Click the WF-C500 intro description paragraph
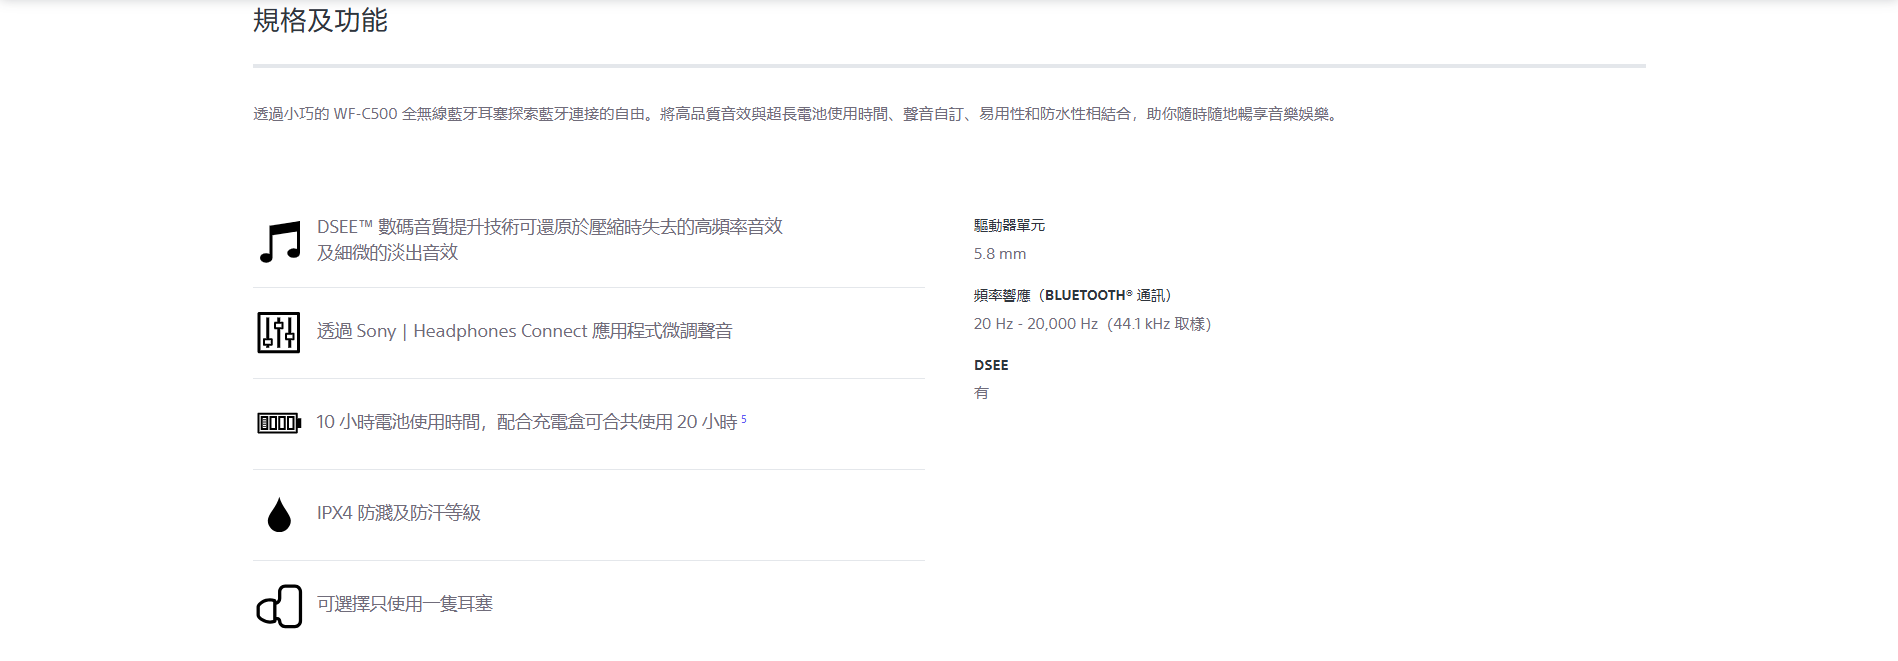 click(795, 114)
